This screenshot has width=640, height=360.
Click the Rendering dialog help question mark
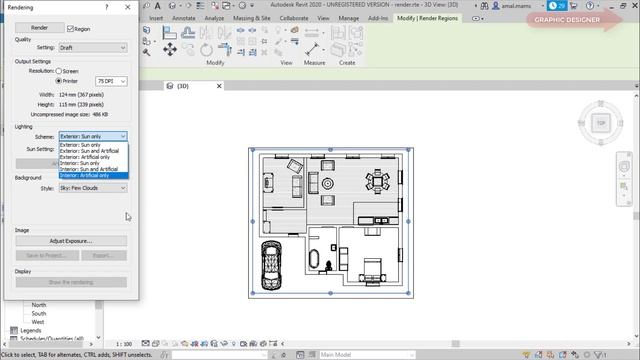pos(107,7)
